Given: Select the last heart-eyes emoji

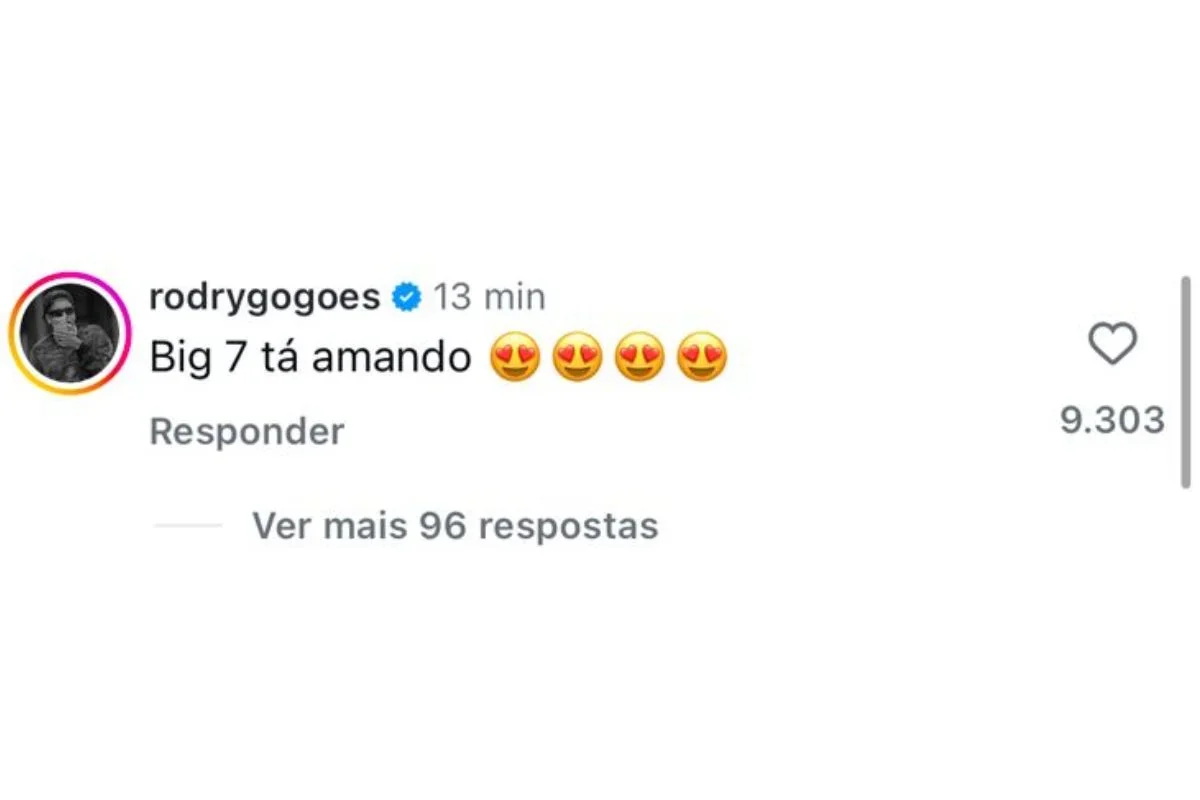Looking at the screenshot, I should click(x=701, y=357).
